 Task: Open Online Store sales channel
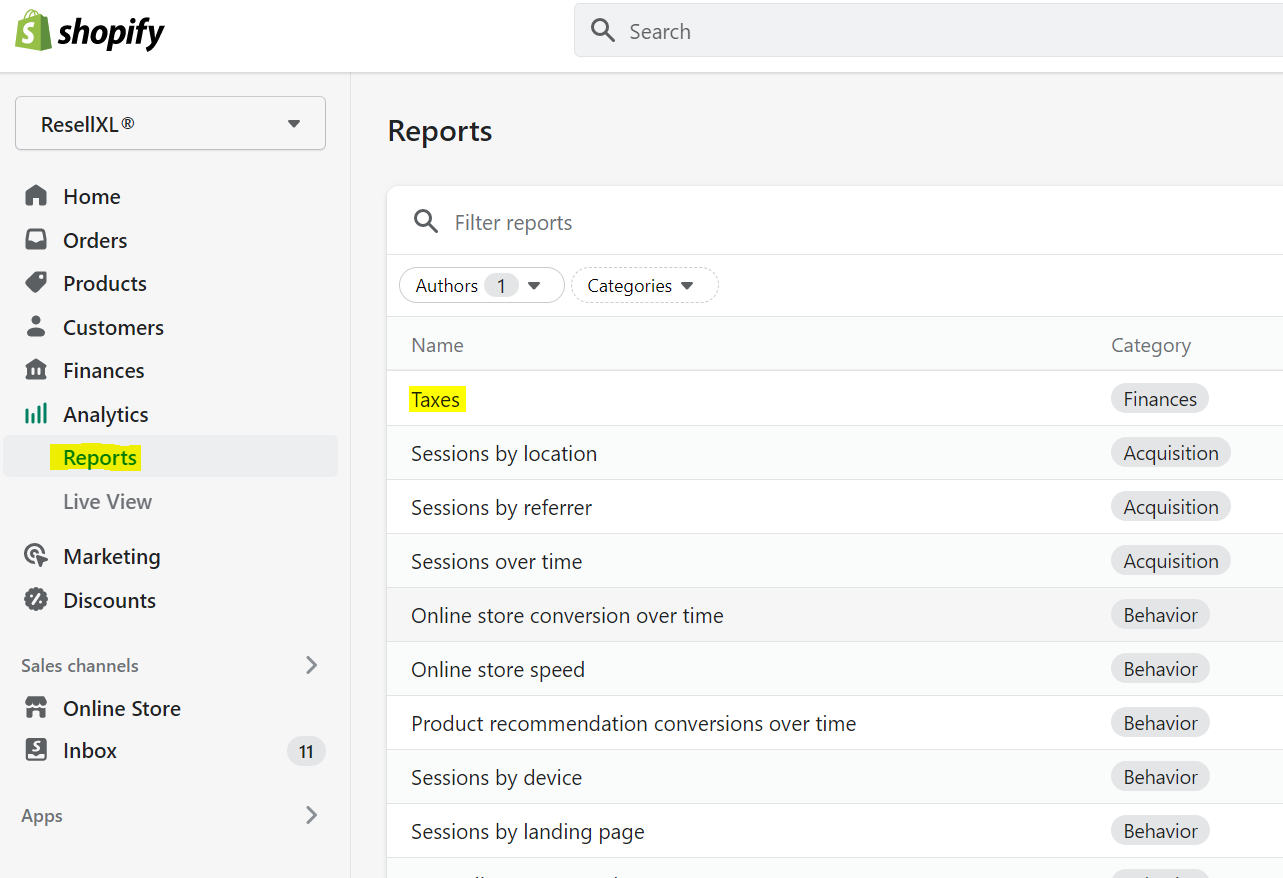pos(122,709)
